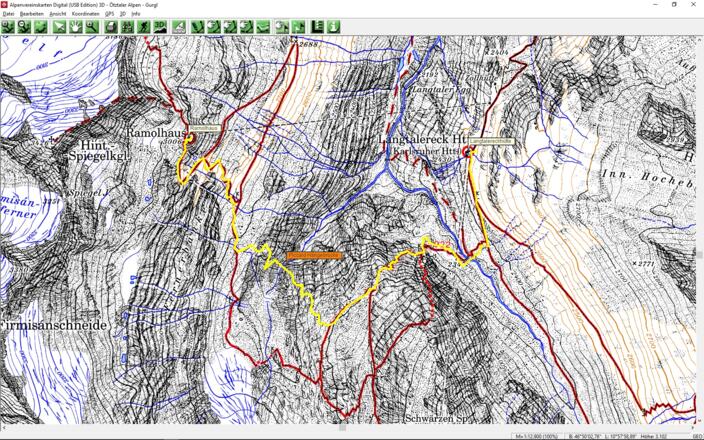Click the zoom in magnifier icon

8,27
